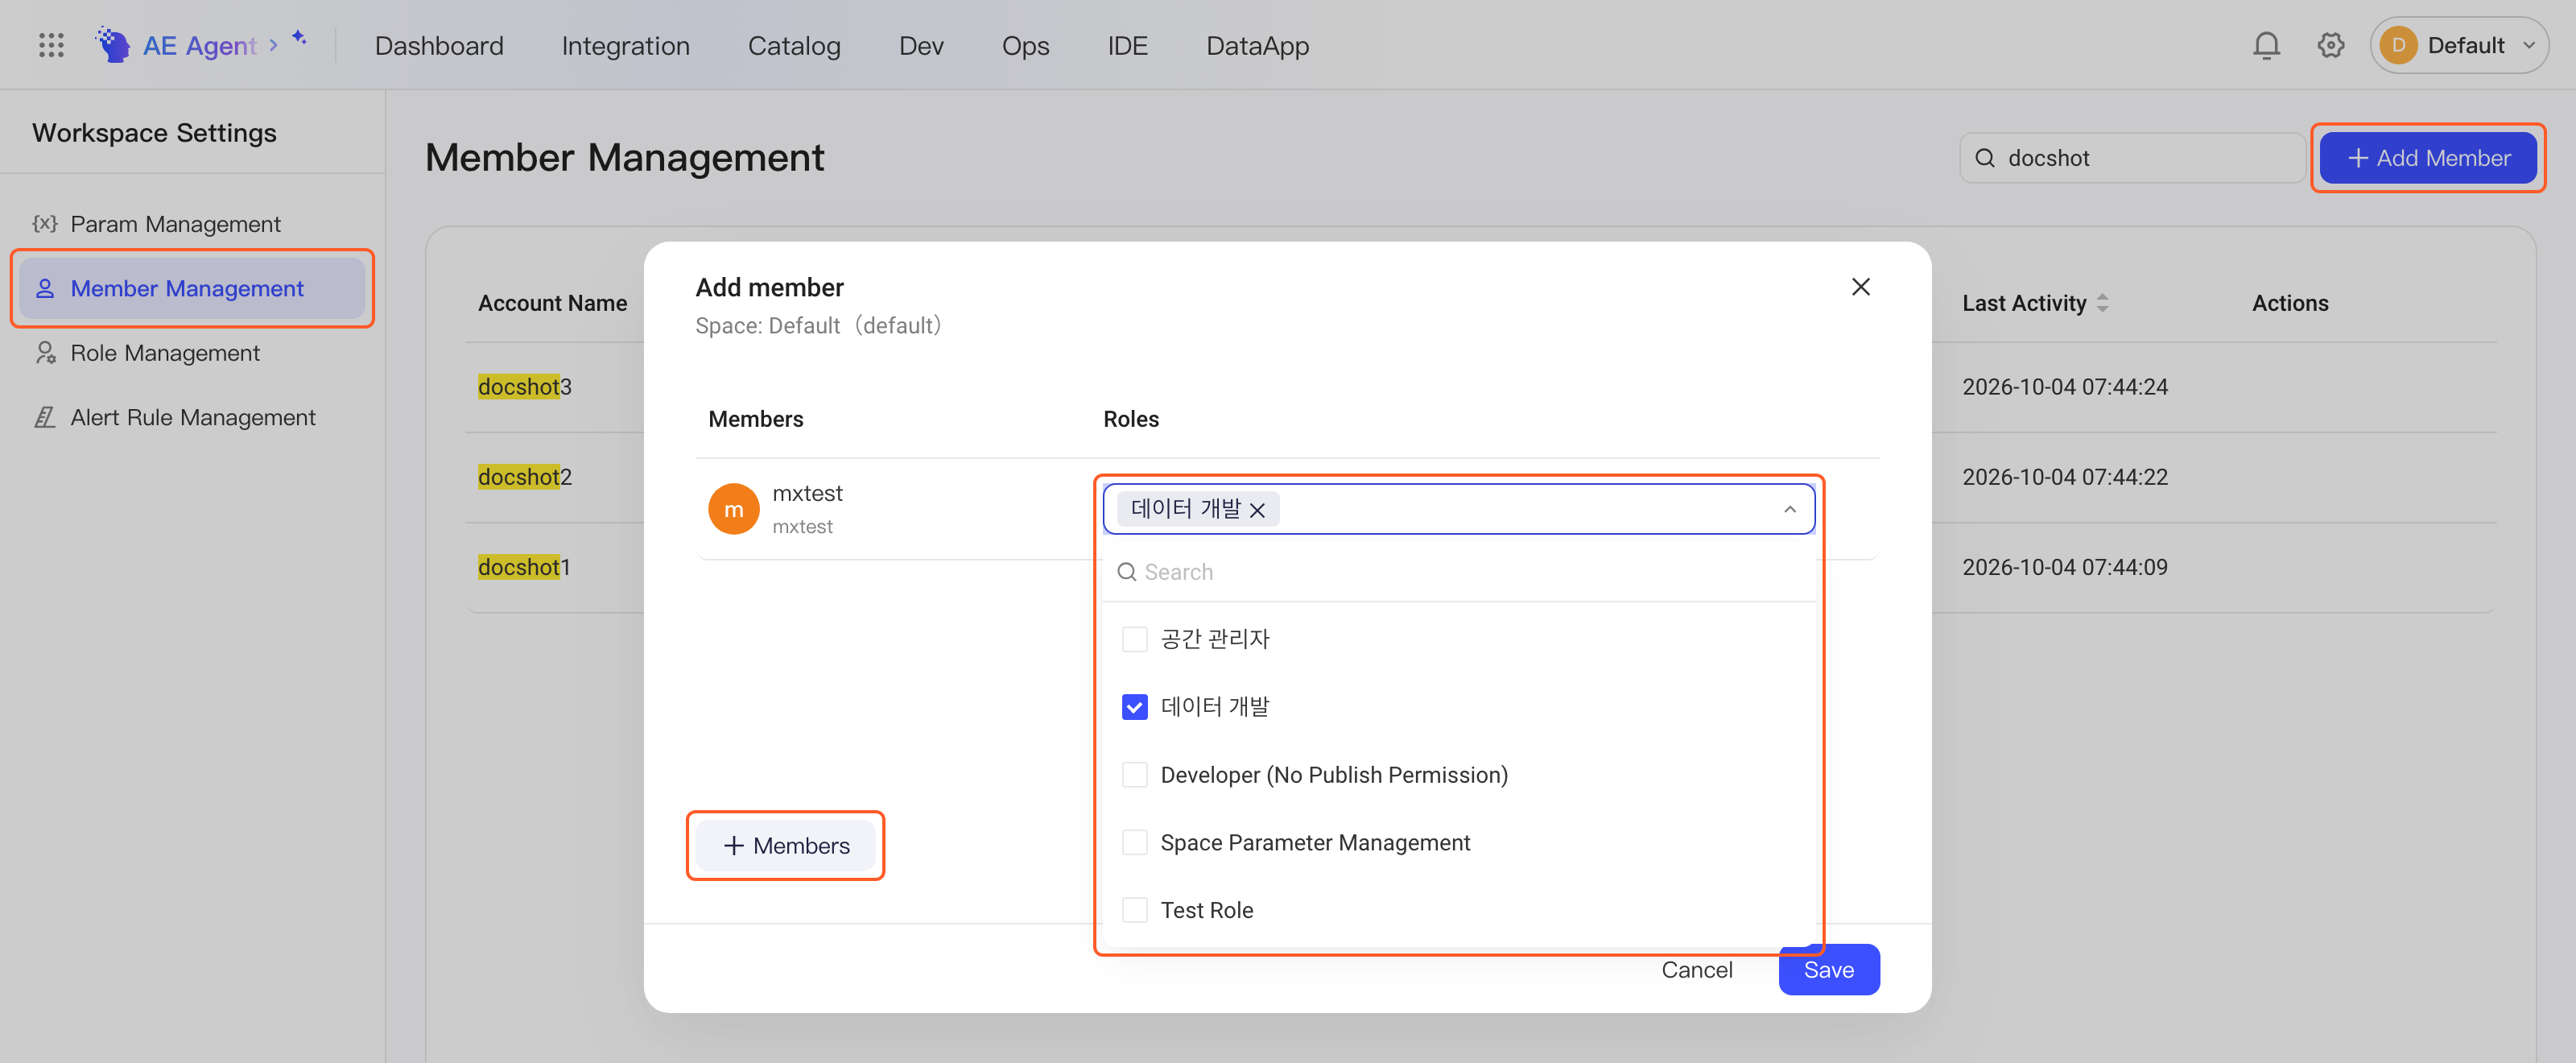Expand the Default workspace dropdown
Viewport: 2576px width, 1063px height.
point(2459,45)
